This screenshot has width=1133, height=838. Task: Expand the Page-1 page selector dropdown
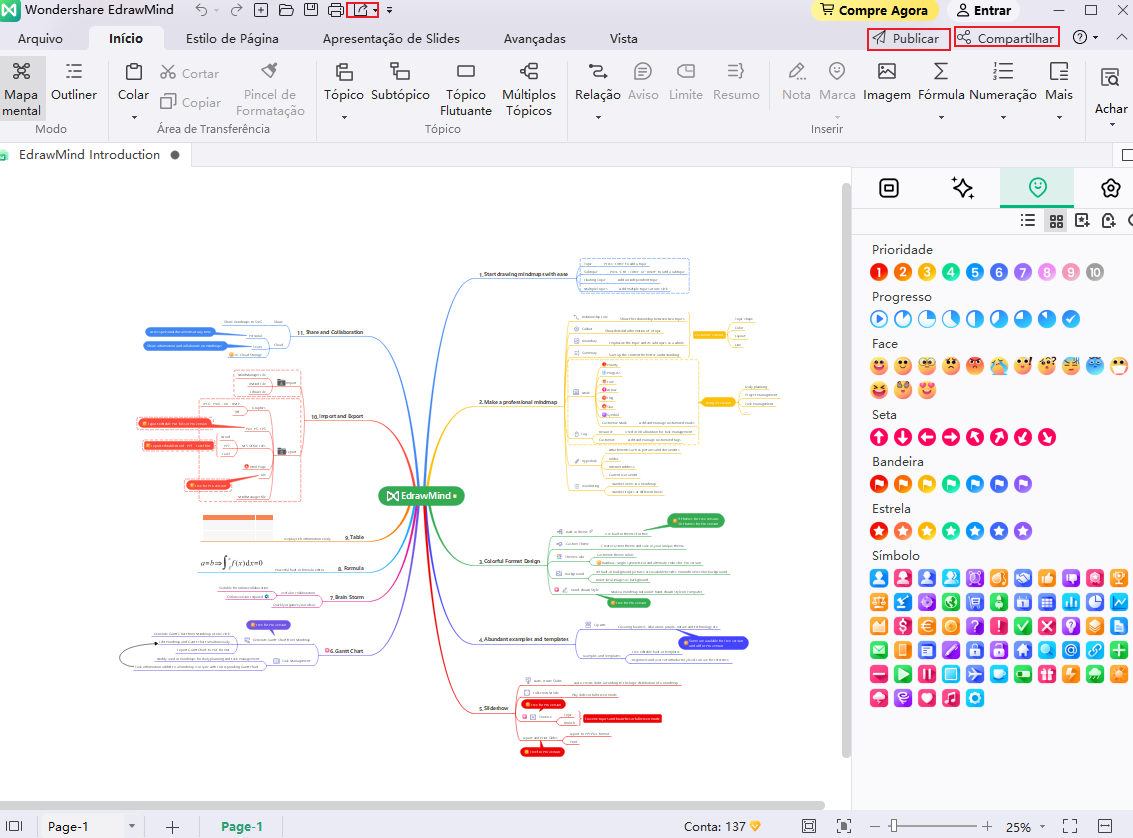pyautogui.click(x=132, y=827)
